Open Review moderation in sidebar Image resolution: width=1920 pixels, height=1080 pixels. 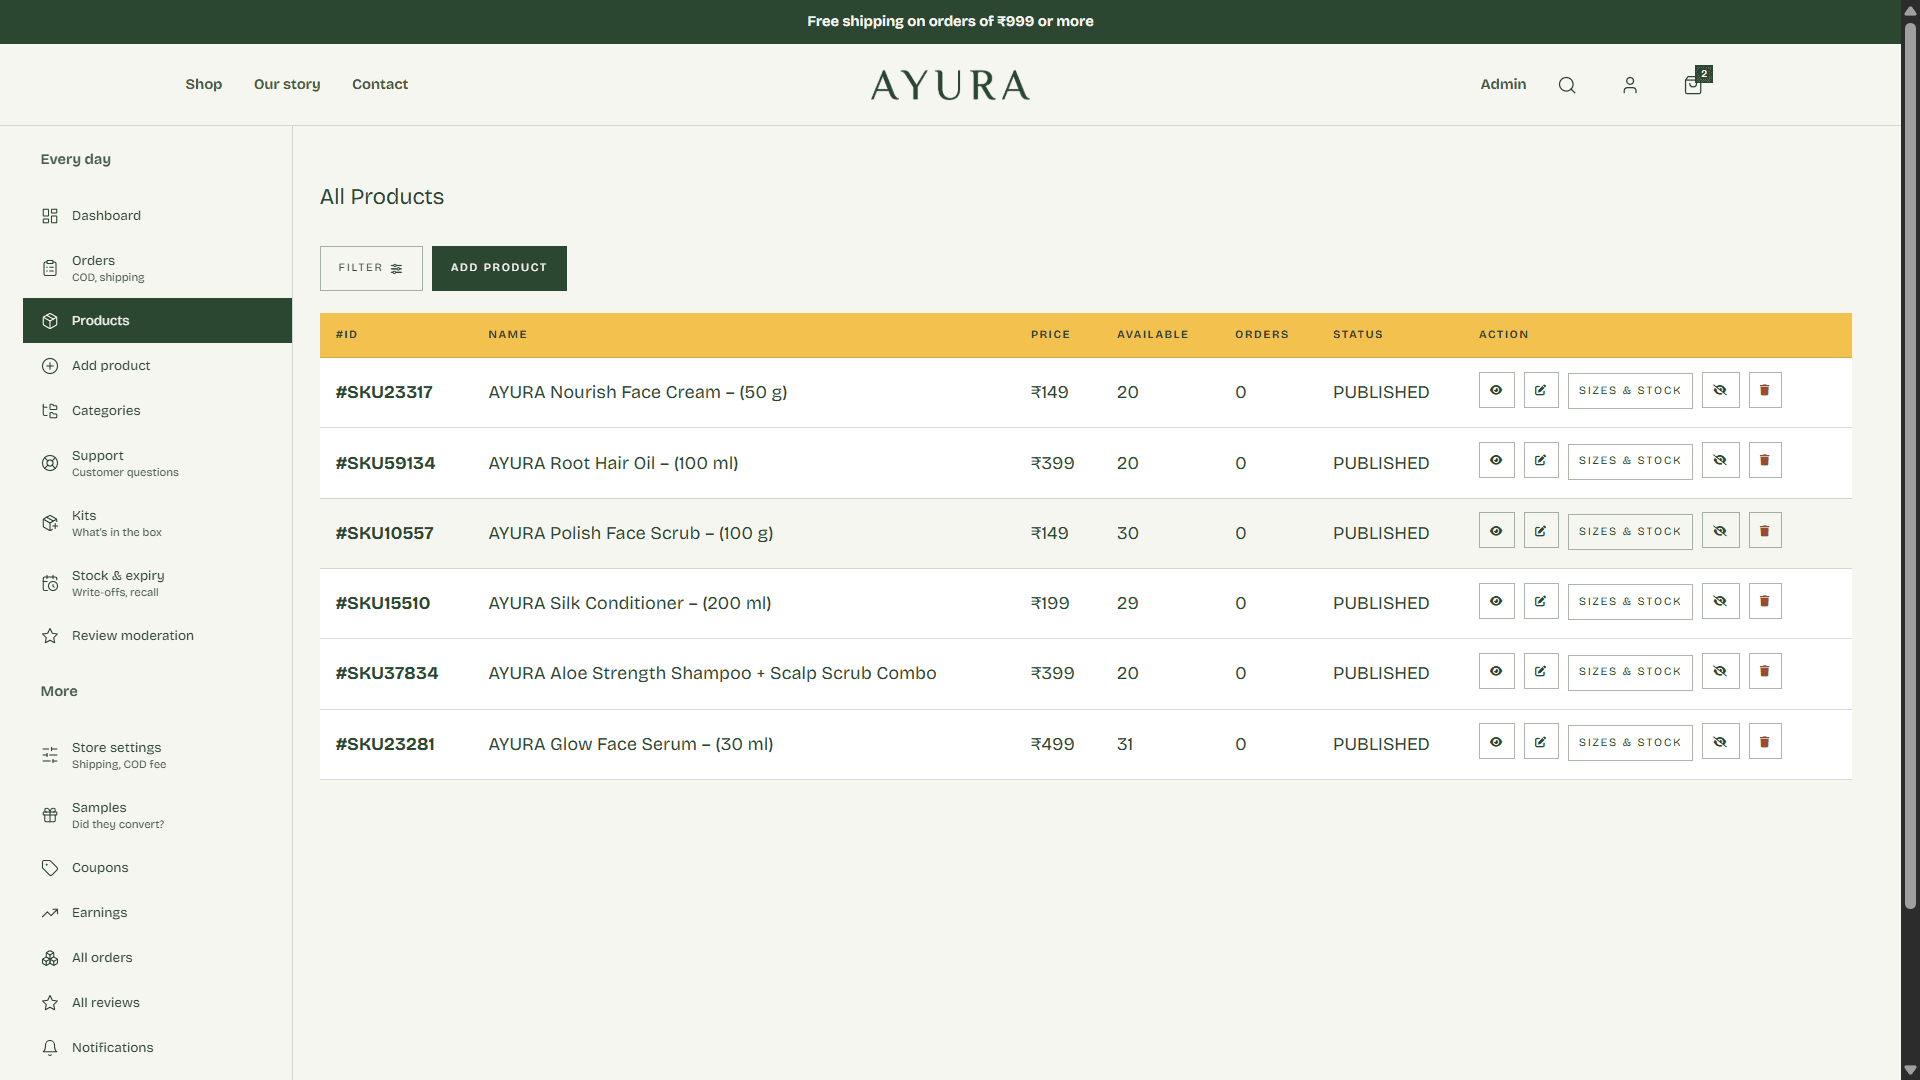[x=157, y=636]
